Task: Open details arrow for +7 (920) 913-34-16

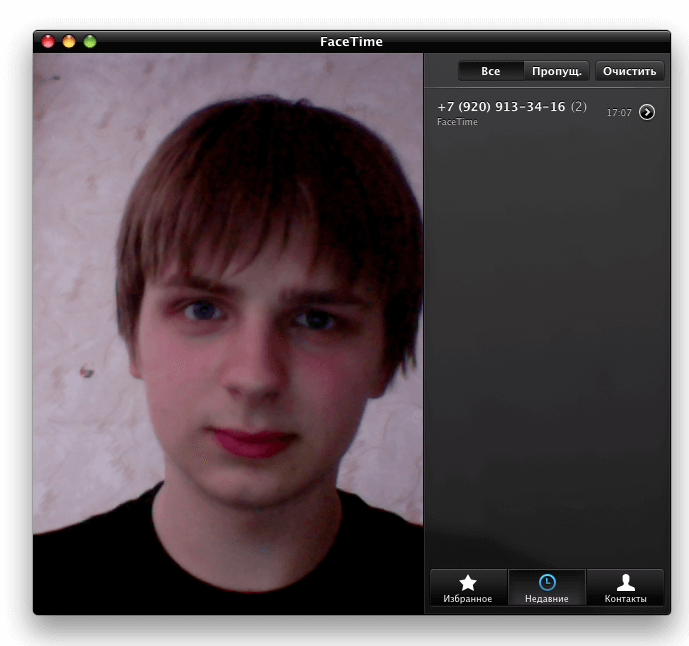Action: point(647,112)
